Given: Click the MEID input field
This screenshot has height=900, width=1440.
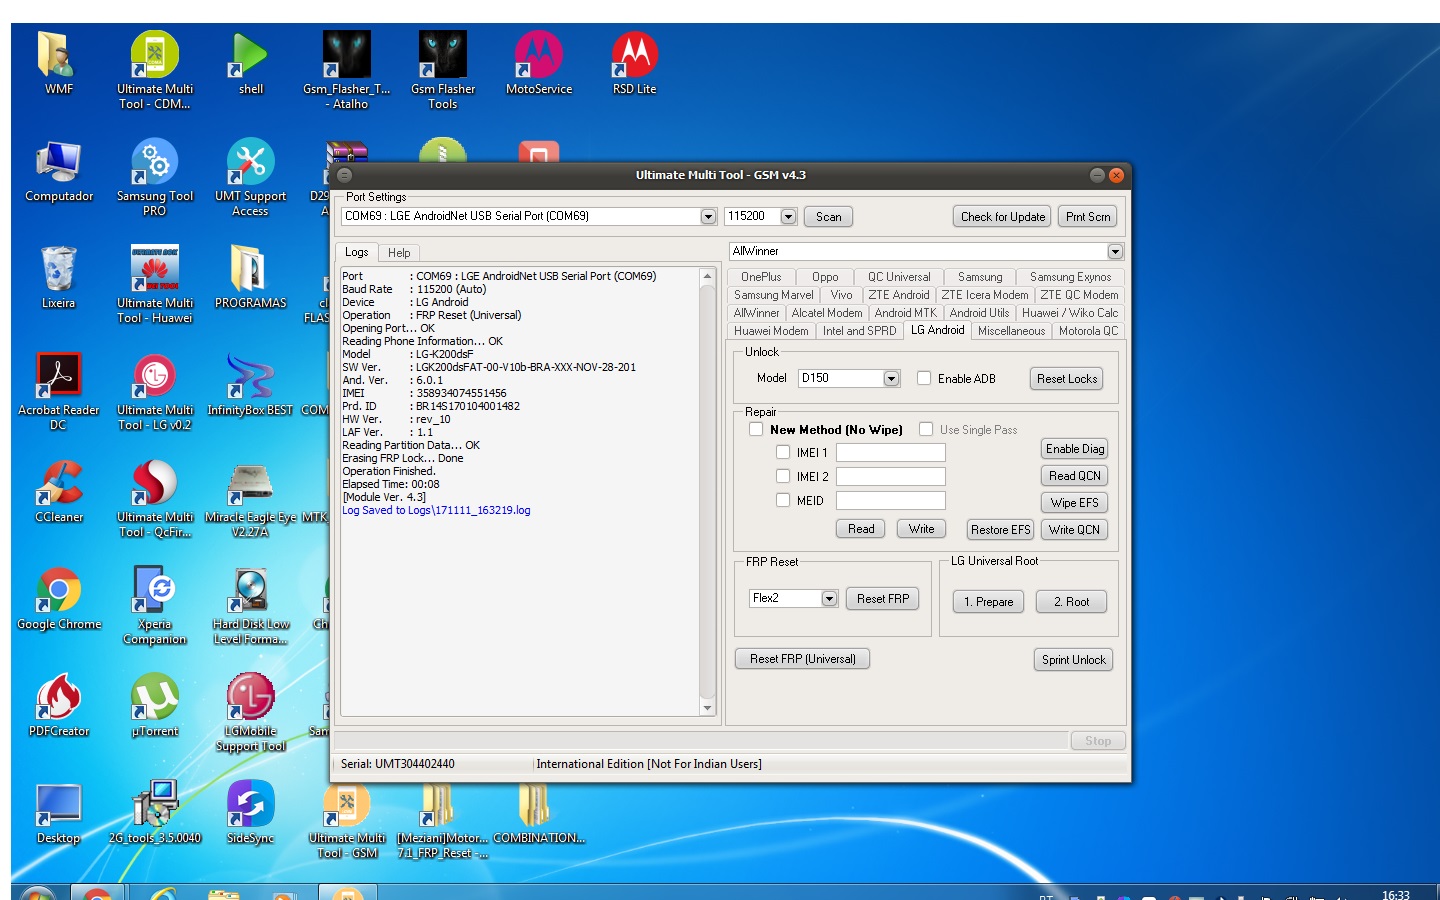Looking at the screenshot, I should pos(890,500).
